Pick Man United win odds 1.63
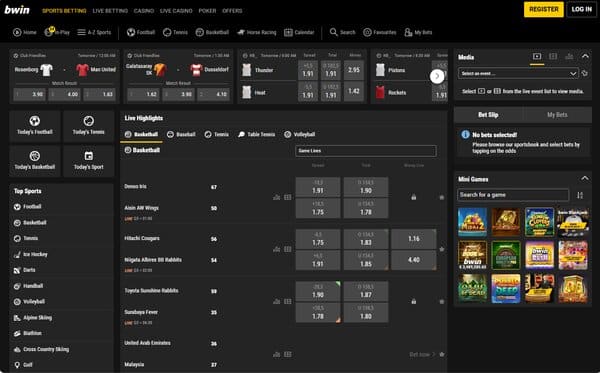This screenshot has height=373, width=600. point(99,94)
